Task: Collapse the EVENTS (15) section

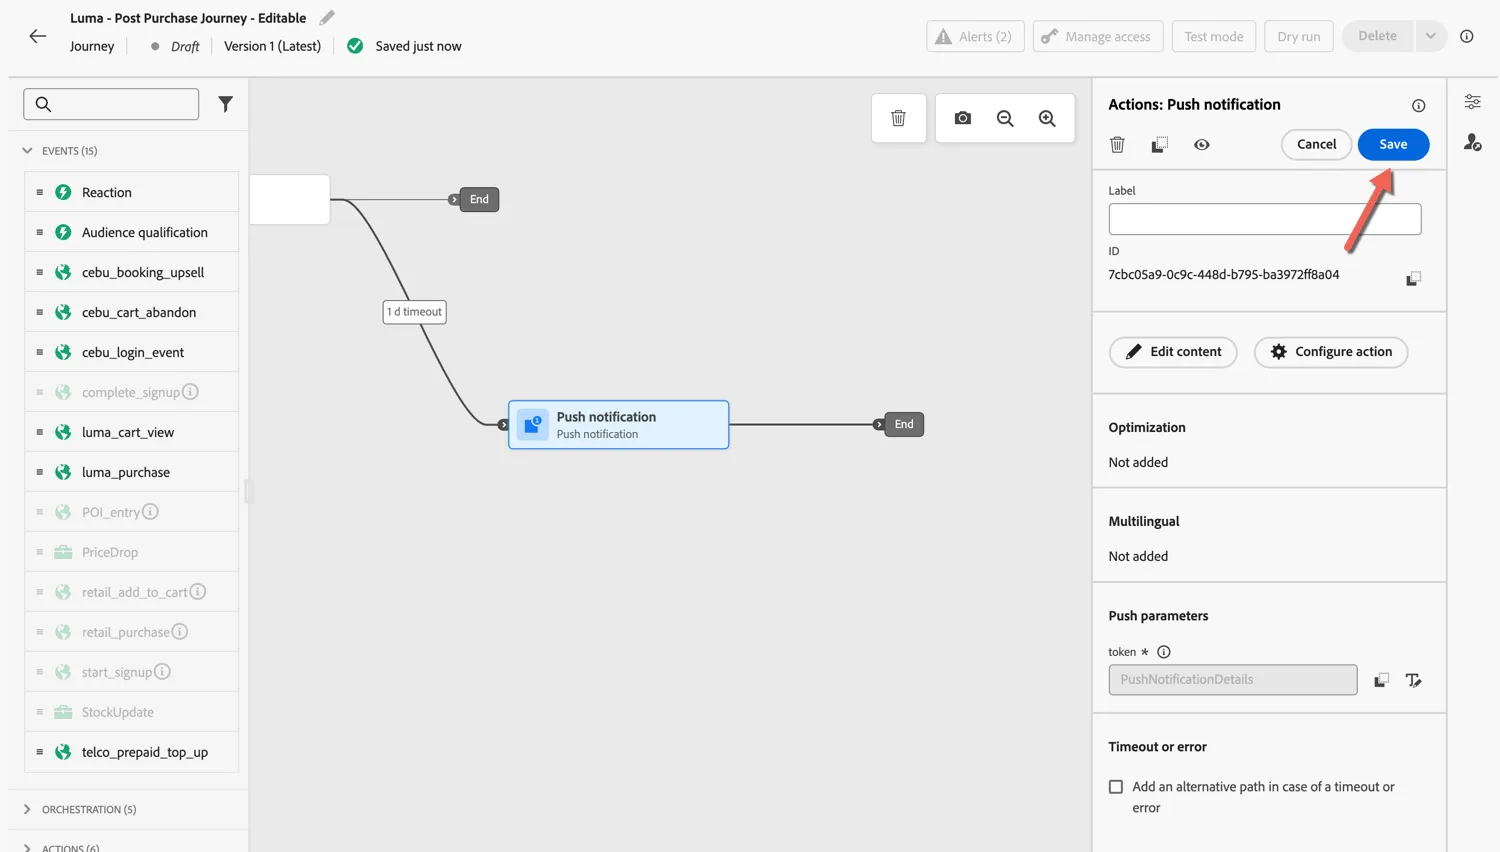Action: click(27, 151)
